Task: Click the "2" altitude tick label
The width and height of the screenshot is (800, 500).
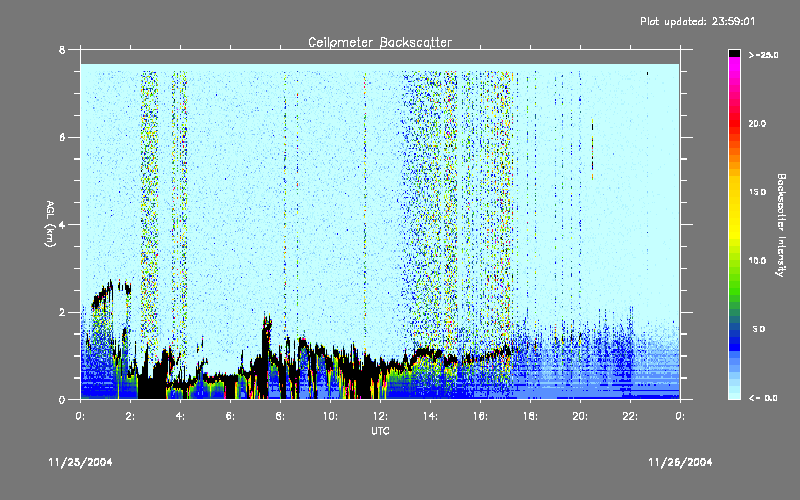Action: (x=62, y=312)
